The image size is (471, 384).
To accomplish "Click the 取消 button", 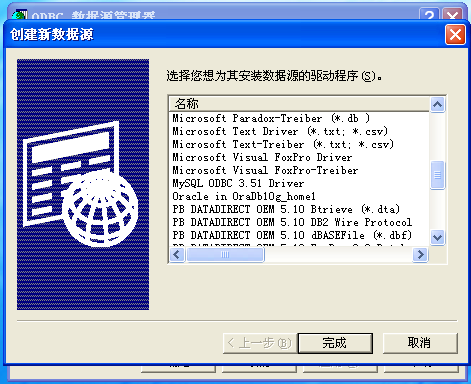I will [x=420, y=343].
